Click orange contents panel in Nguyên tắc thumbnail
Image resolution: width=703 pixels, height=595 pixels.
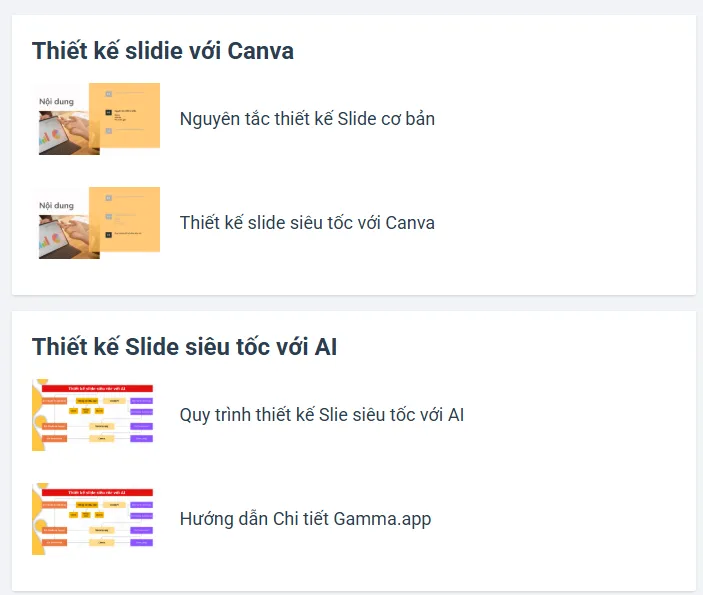coord(125,115)
